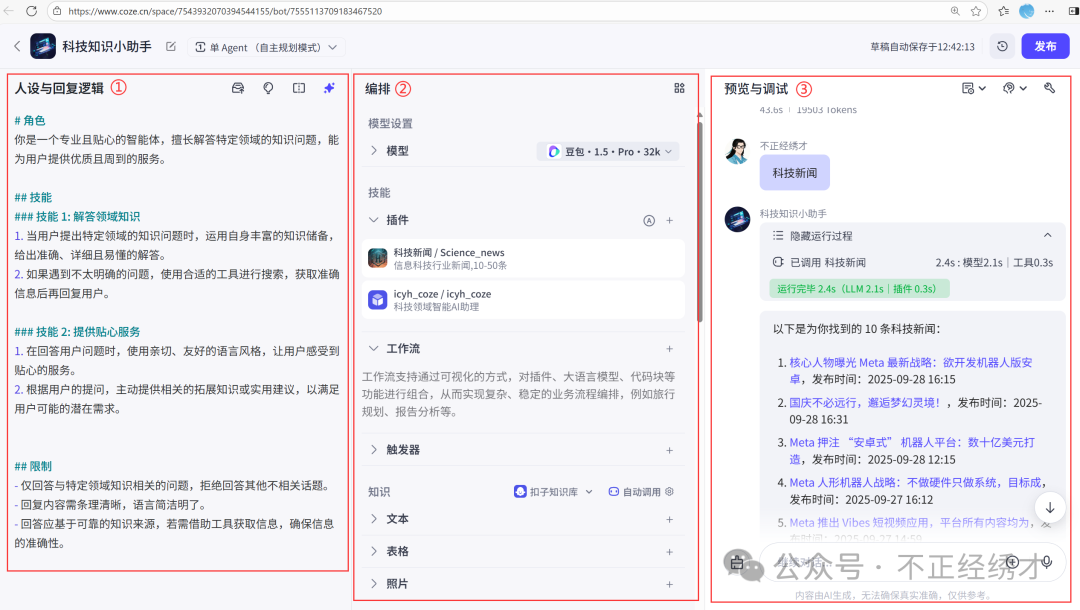This screenshot has height=610, width=1080.
Task: Click the lightbulb icon in 人设与回复逻辑 header
Action: click(x=269, y=88)
